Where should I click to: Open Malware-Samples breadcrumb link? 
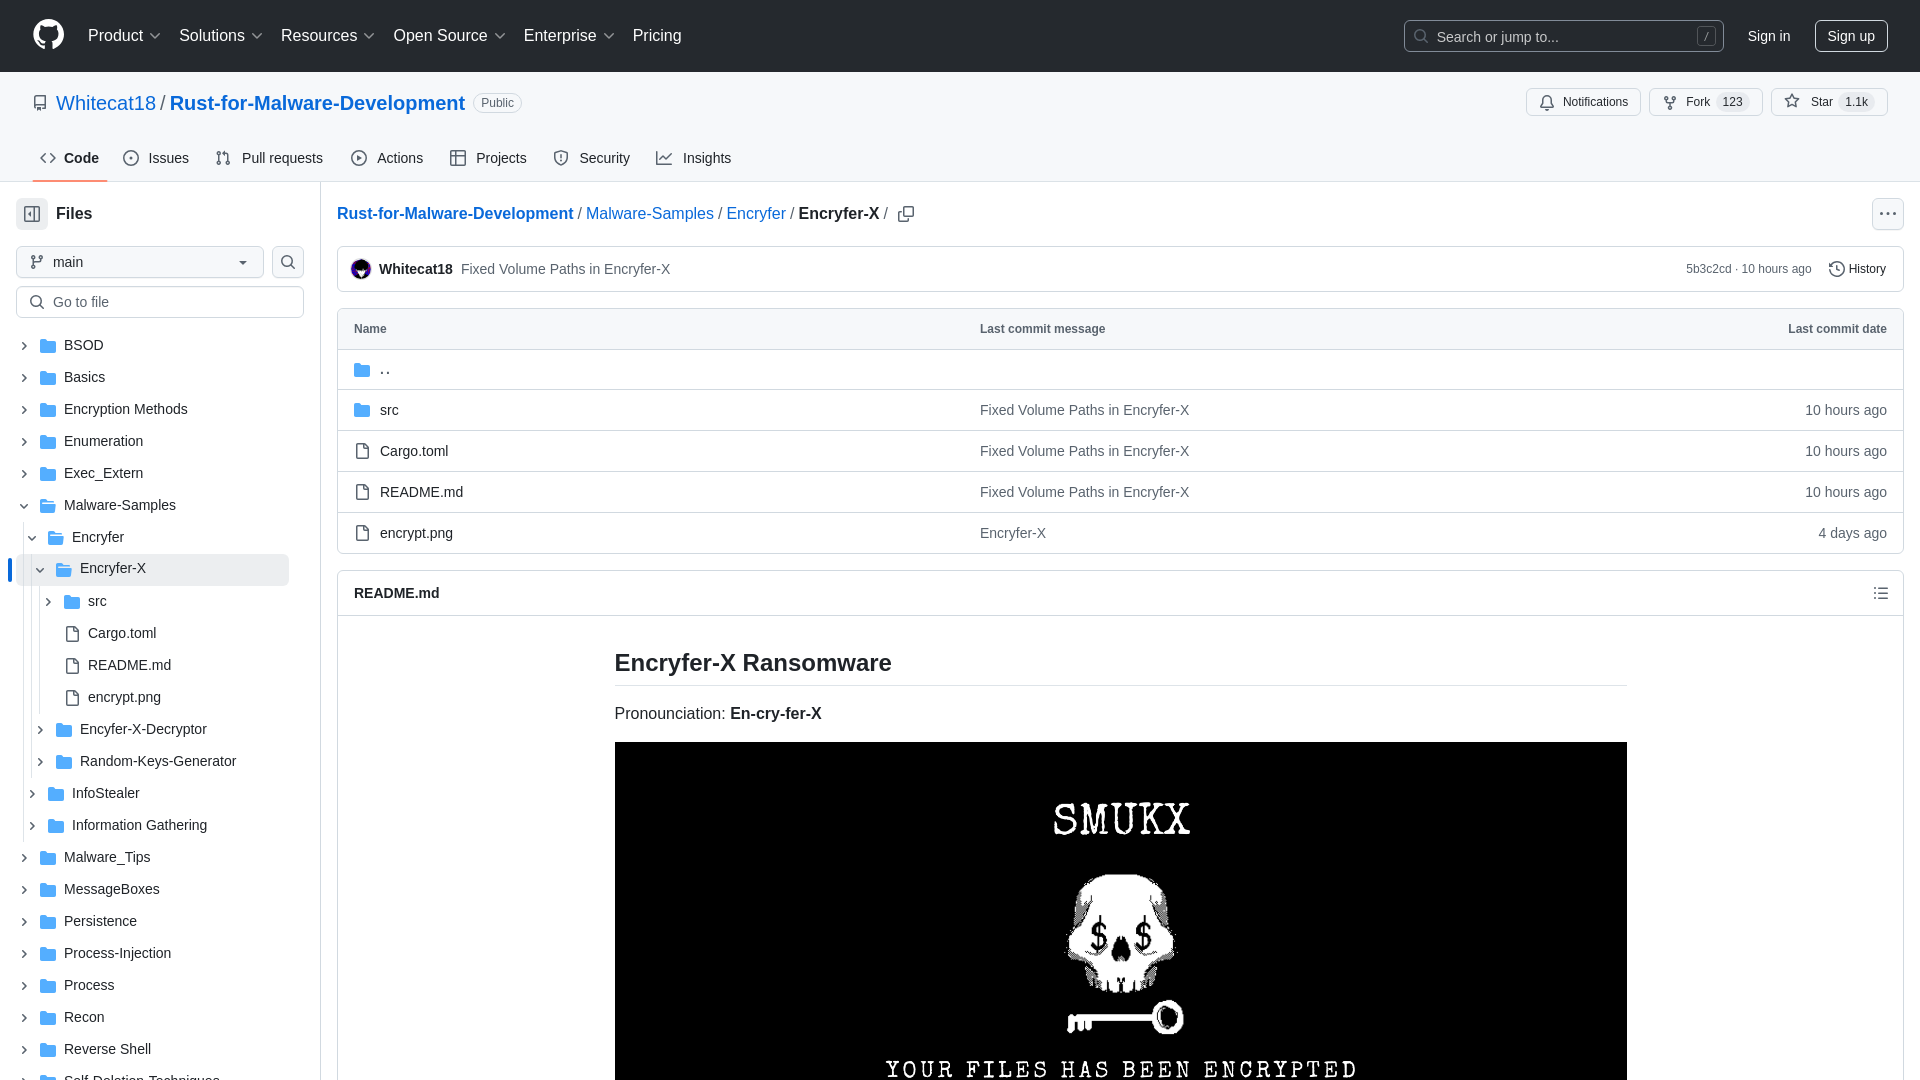pyautogui.click(x=650, y=214)
